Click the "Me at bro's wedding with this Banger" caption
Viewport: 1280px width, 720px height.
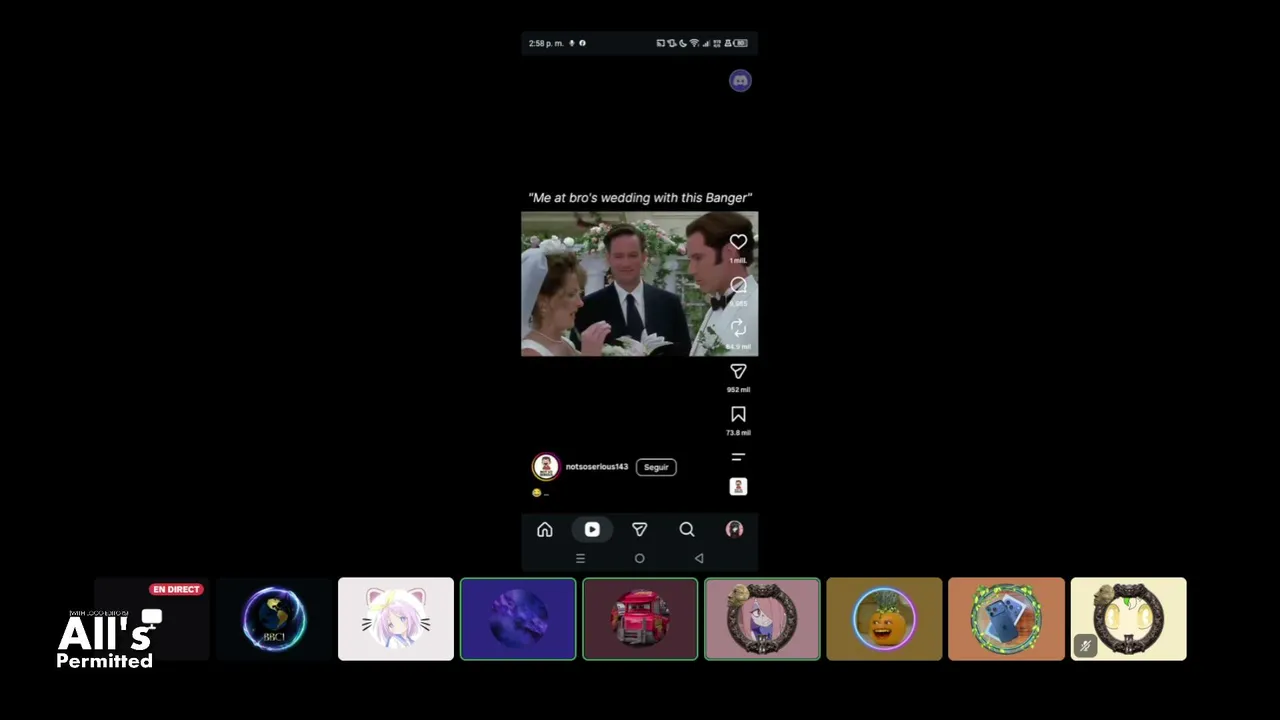click(640, 198)
